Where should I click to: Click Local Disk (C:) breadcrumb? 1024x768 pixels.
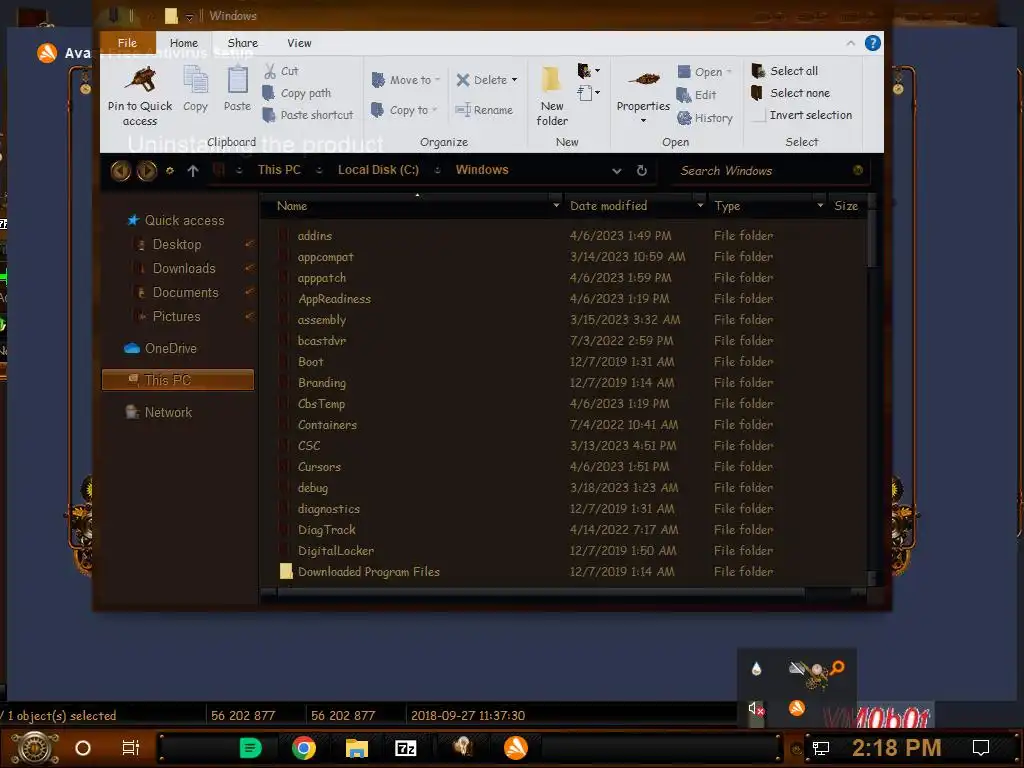[378, 170]
